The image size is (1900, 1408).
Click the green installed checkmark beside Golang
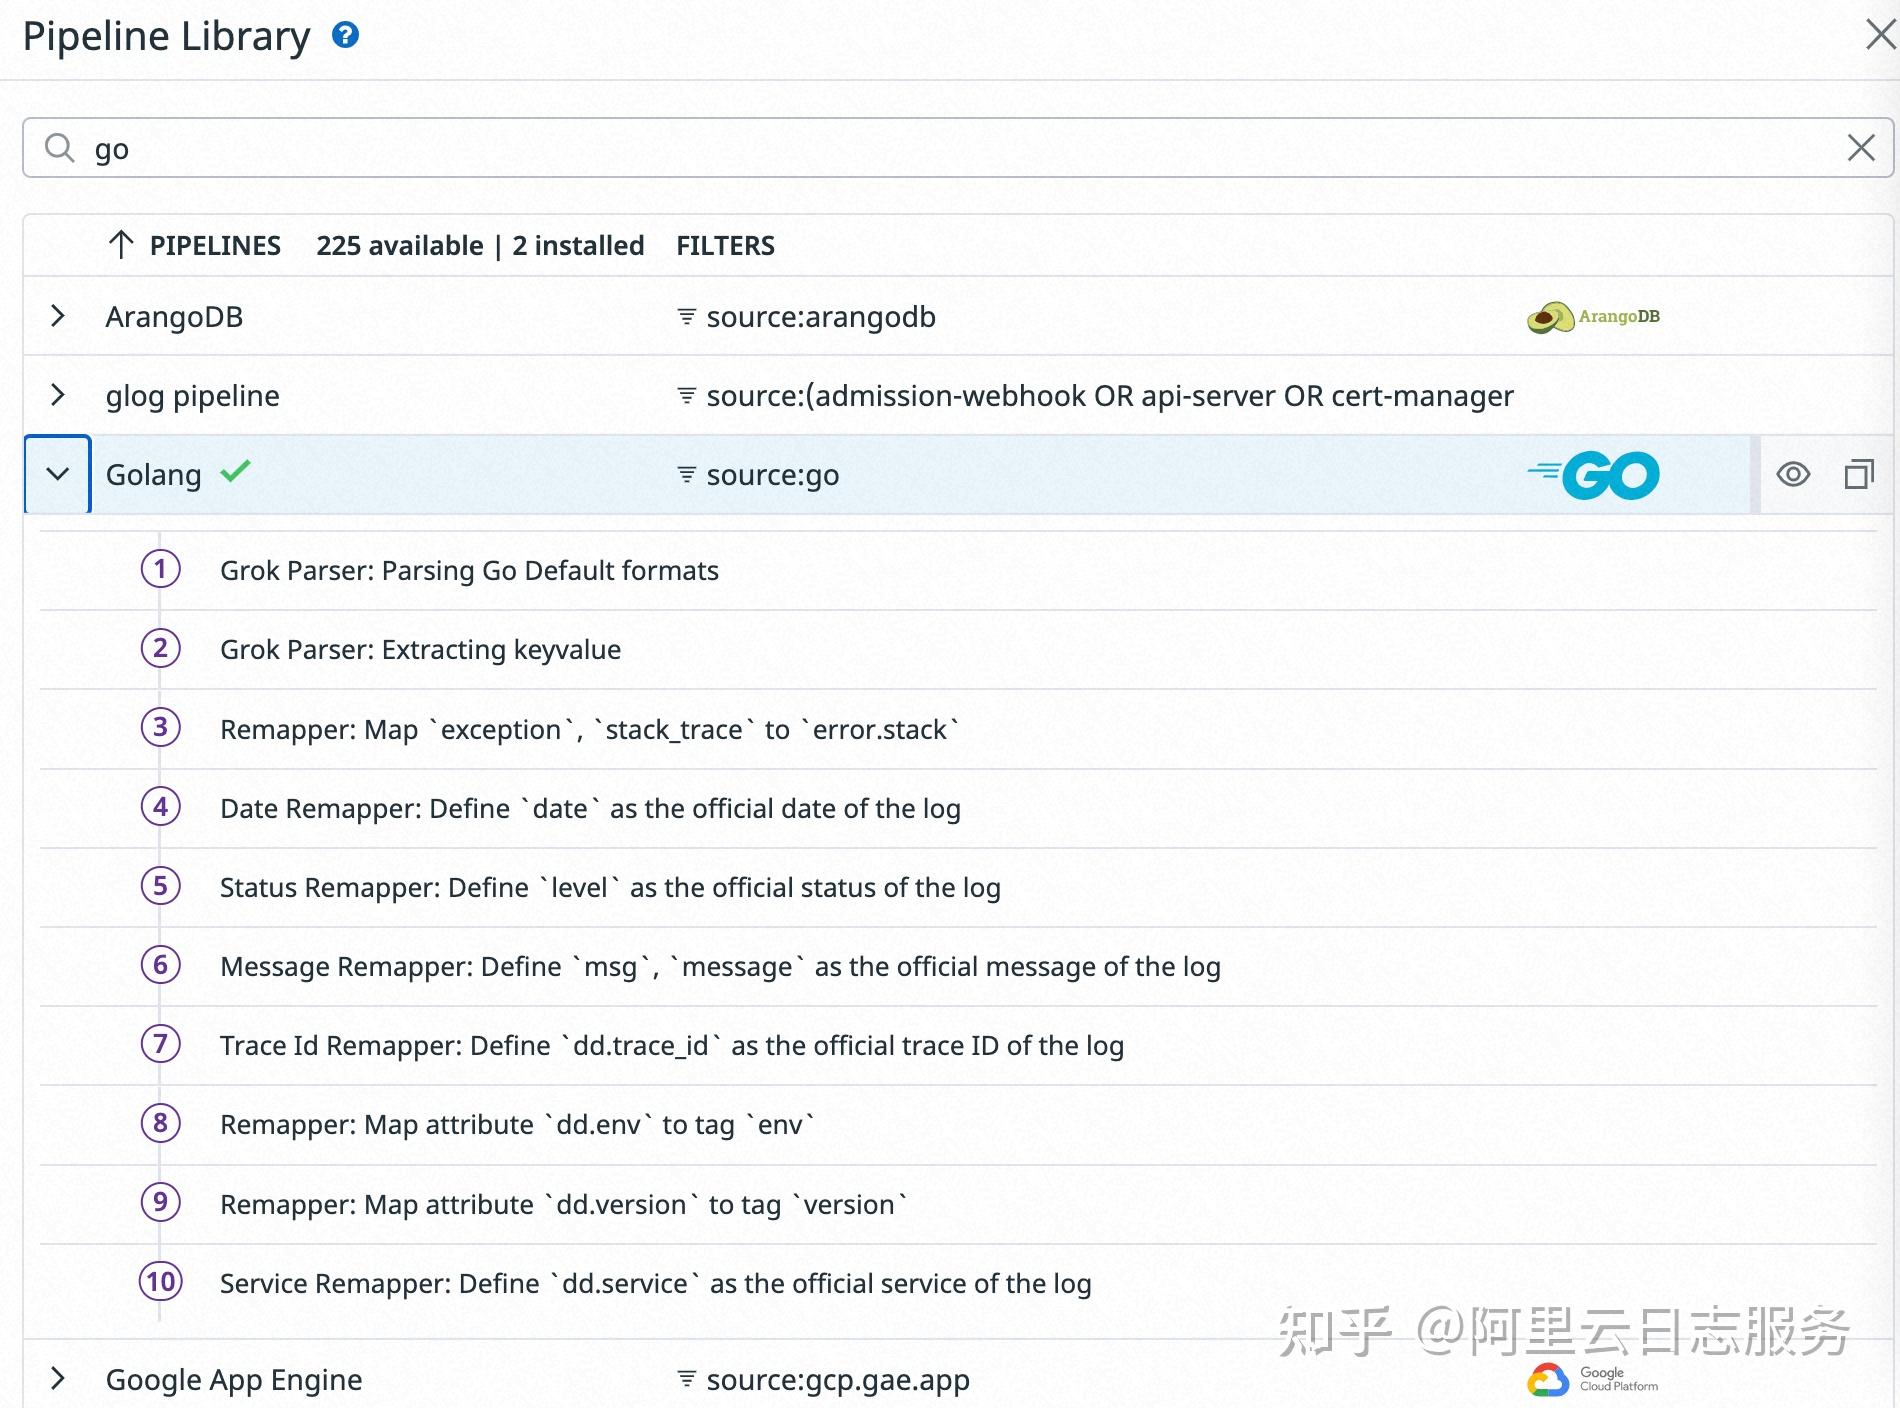coord(236,472)
